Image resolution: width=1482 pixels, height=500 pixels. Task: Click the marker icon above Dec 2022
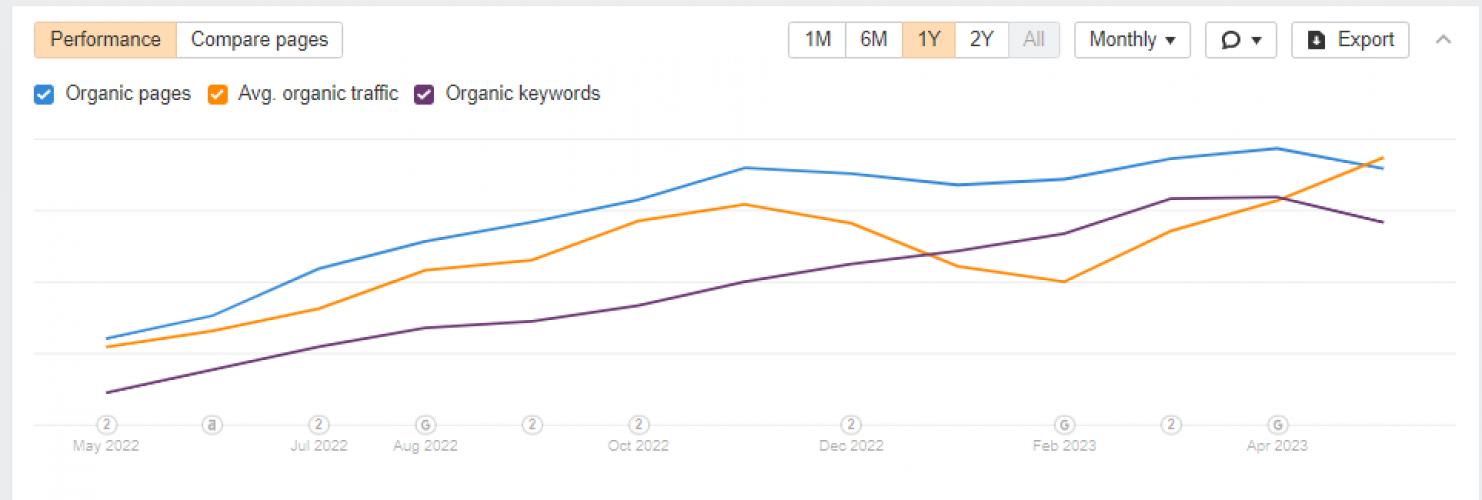(x=851, y=425)
